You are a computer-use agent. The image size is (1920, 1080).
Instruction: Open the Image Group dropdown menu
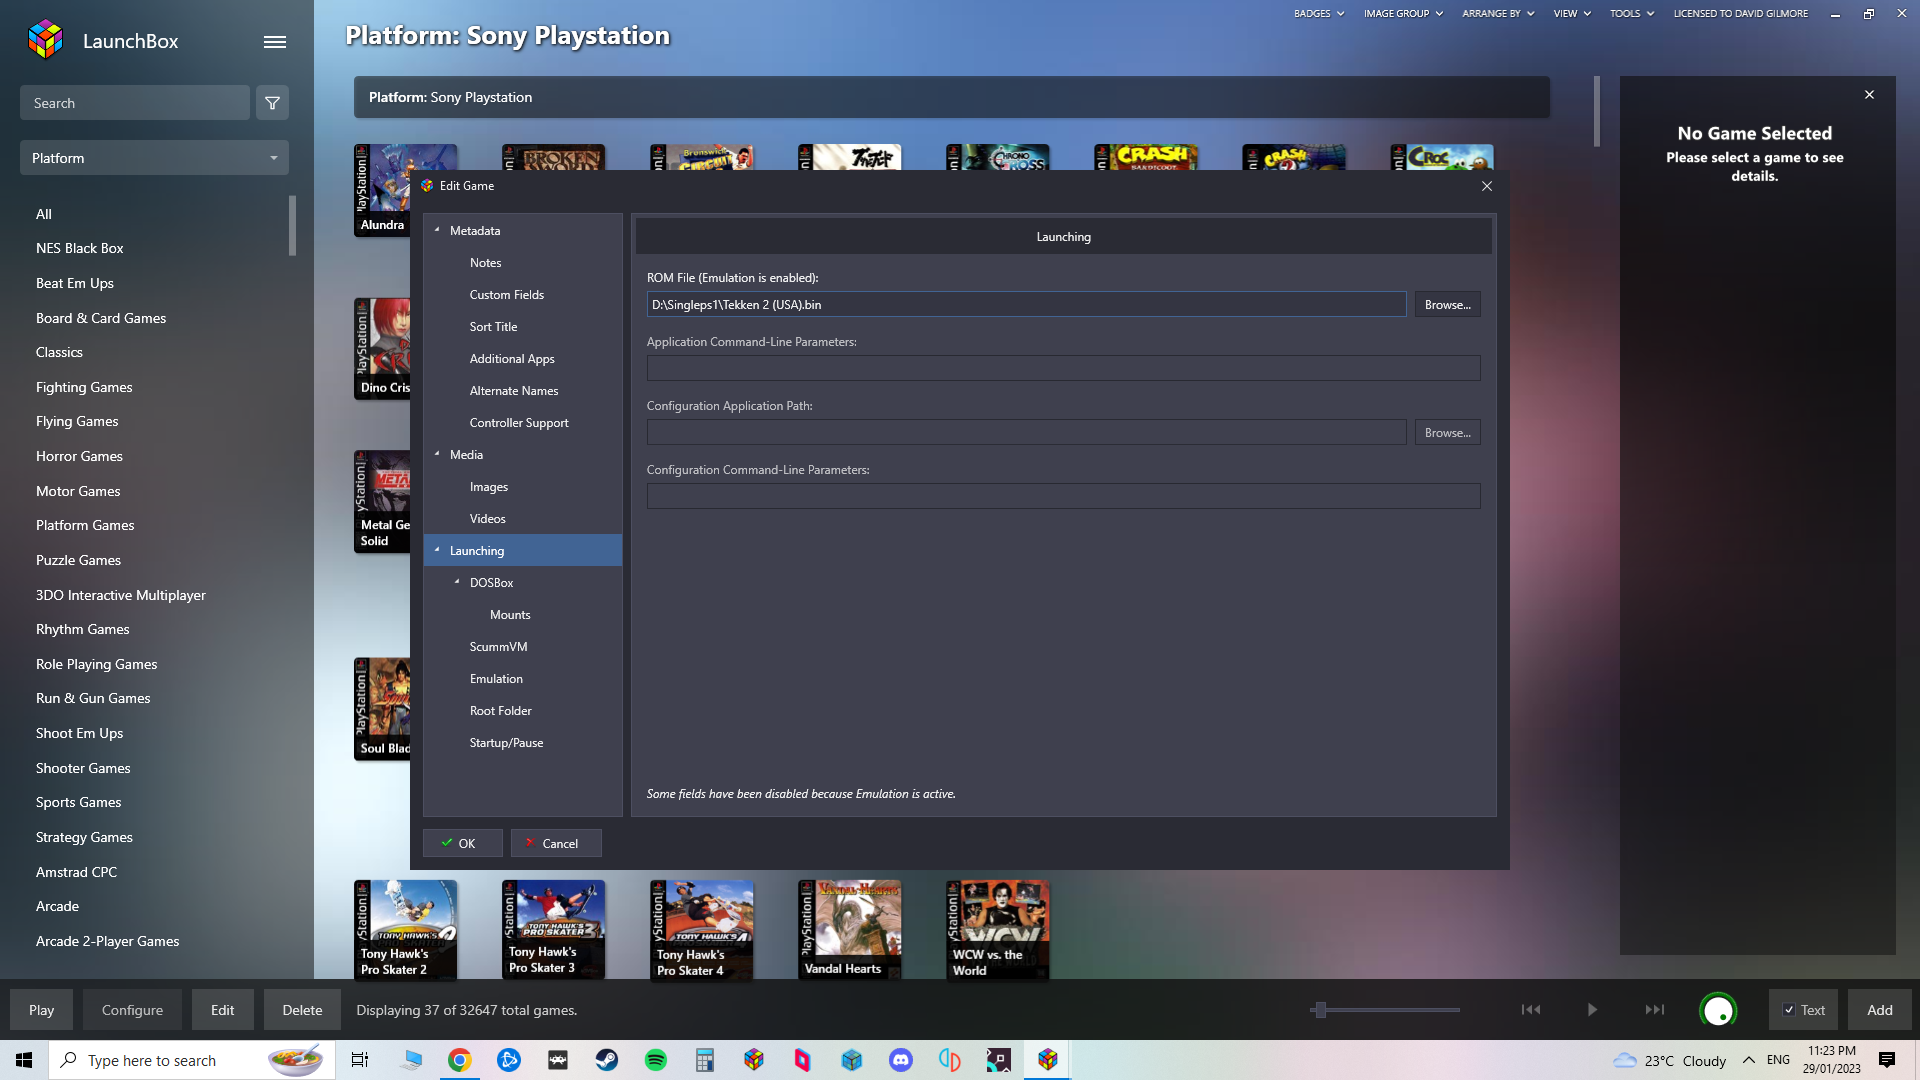1403,14
